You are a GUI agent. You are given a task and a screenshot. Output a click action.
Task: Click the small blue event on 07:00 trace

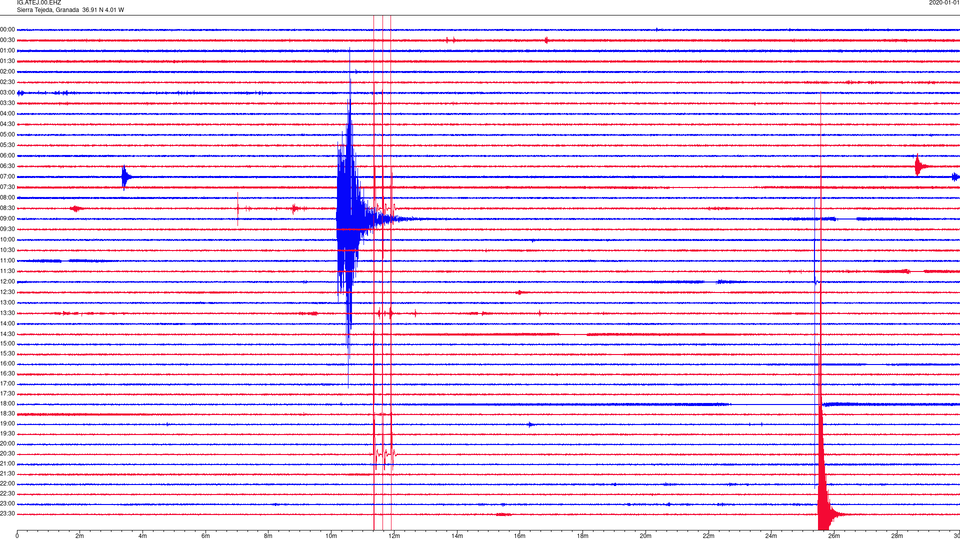click(x=126, y=178)
